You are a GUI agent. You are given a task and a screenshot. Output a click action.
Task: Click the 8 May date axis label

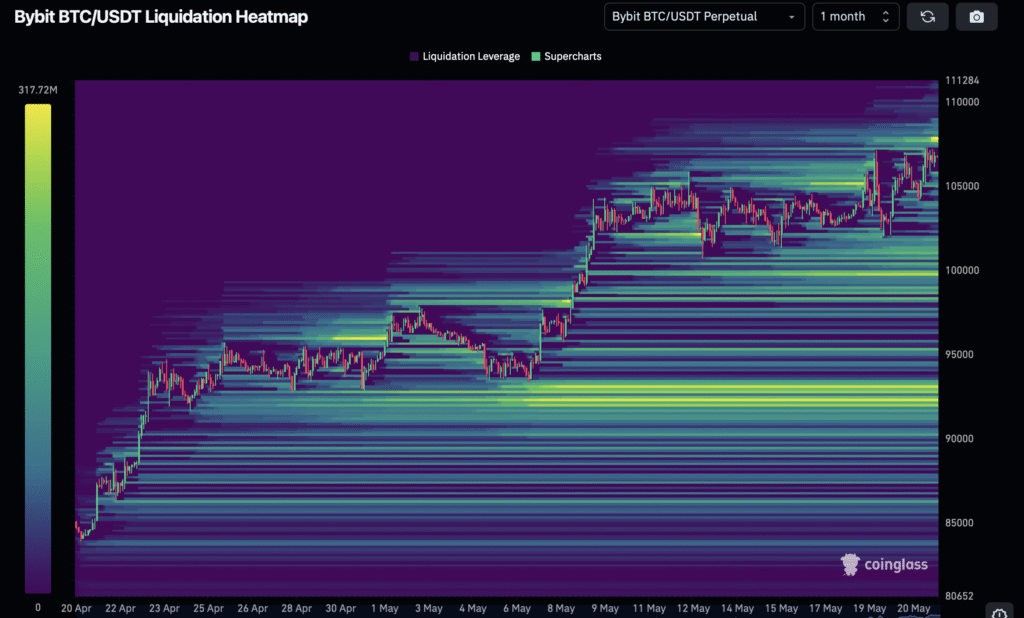561,608
